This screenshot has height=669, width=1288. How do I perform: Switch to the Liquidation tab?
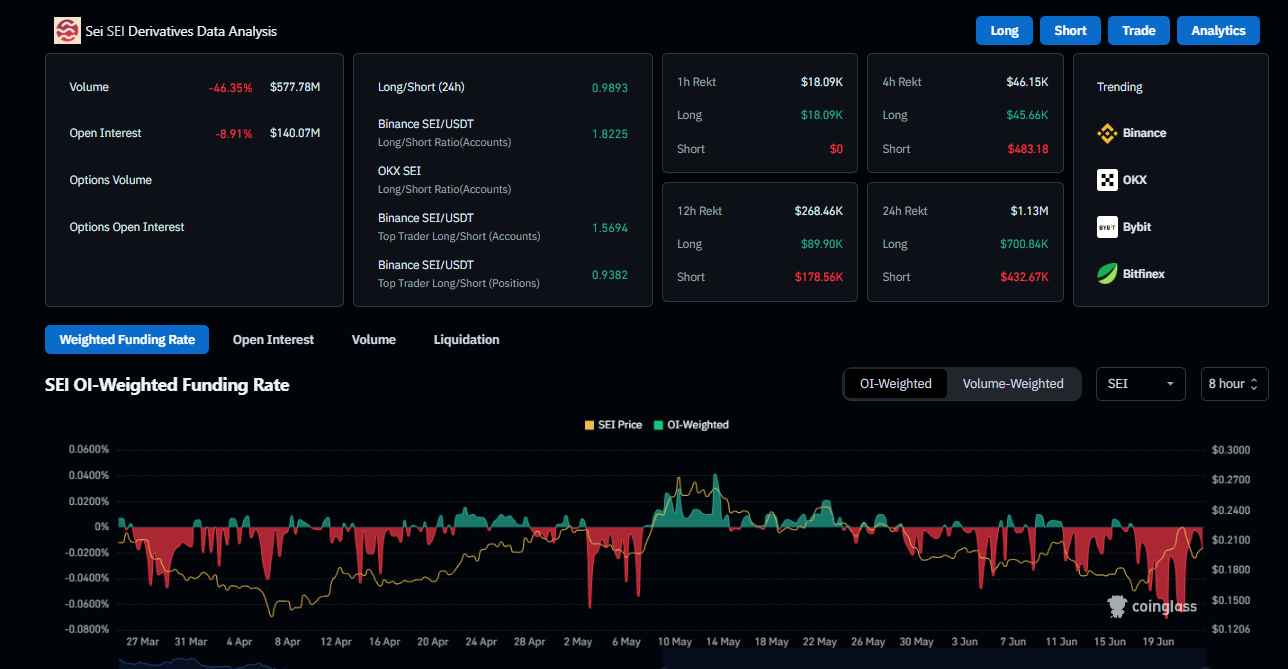tap(466, 339)
